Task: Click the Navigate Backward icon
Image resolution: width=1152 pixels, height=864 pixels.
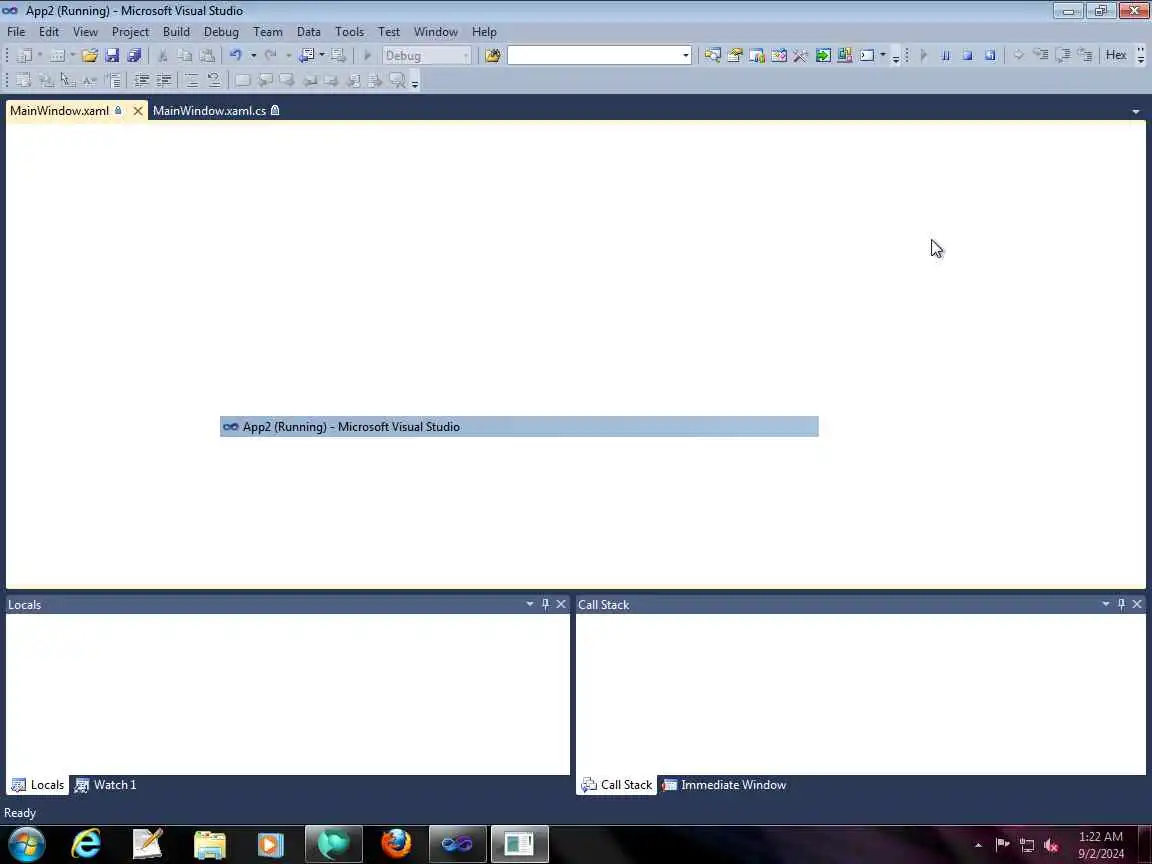Action: [307, 55]
